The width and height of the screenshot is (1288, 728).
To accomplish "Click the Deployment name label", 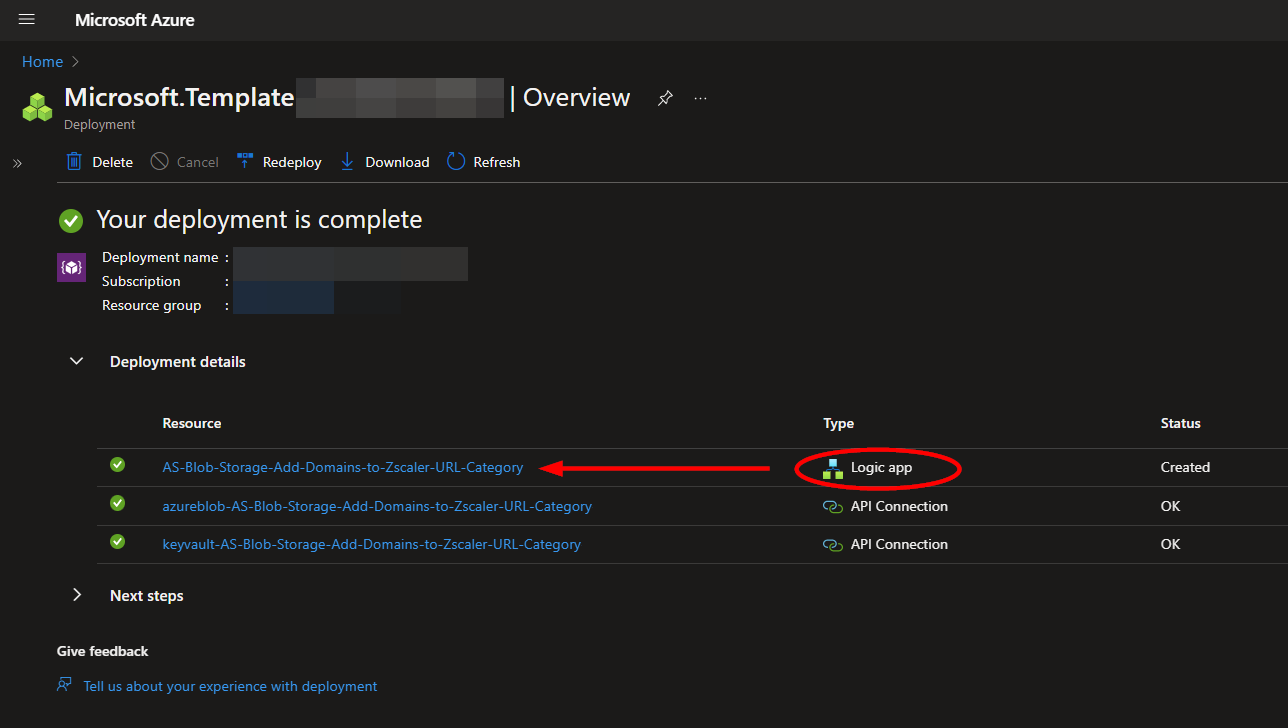I will (160, 257).
